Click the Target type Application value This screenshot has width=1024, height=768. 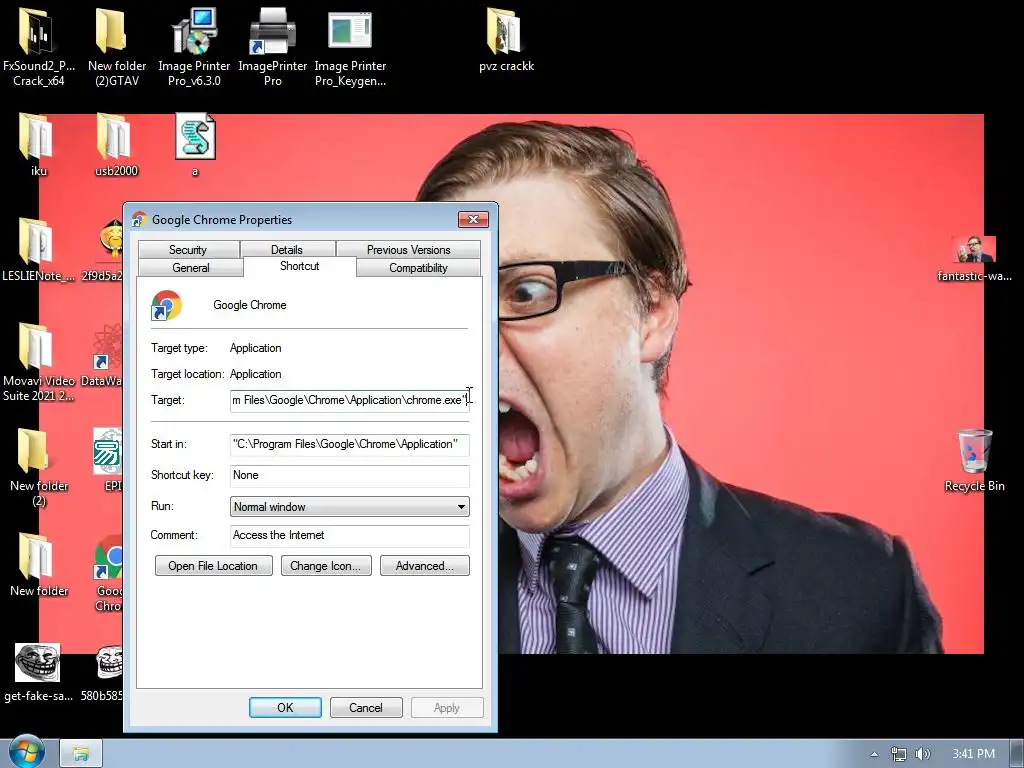click(x=255, y=348)
